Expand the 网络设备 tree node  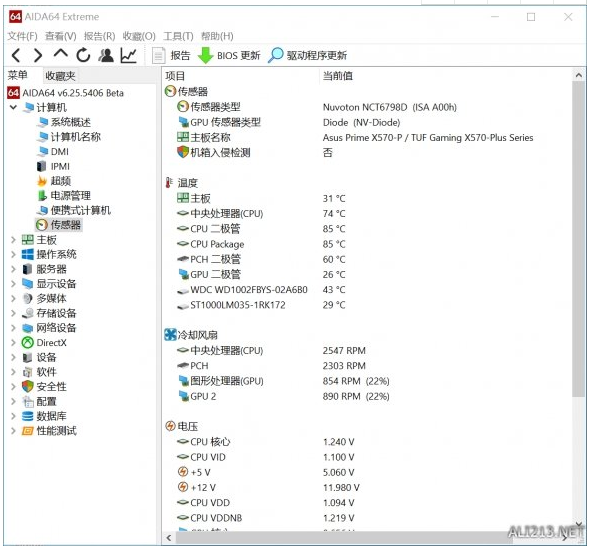click(x=13, y=328)
